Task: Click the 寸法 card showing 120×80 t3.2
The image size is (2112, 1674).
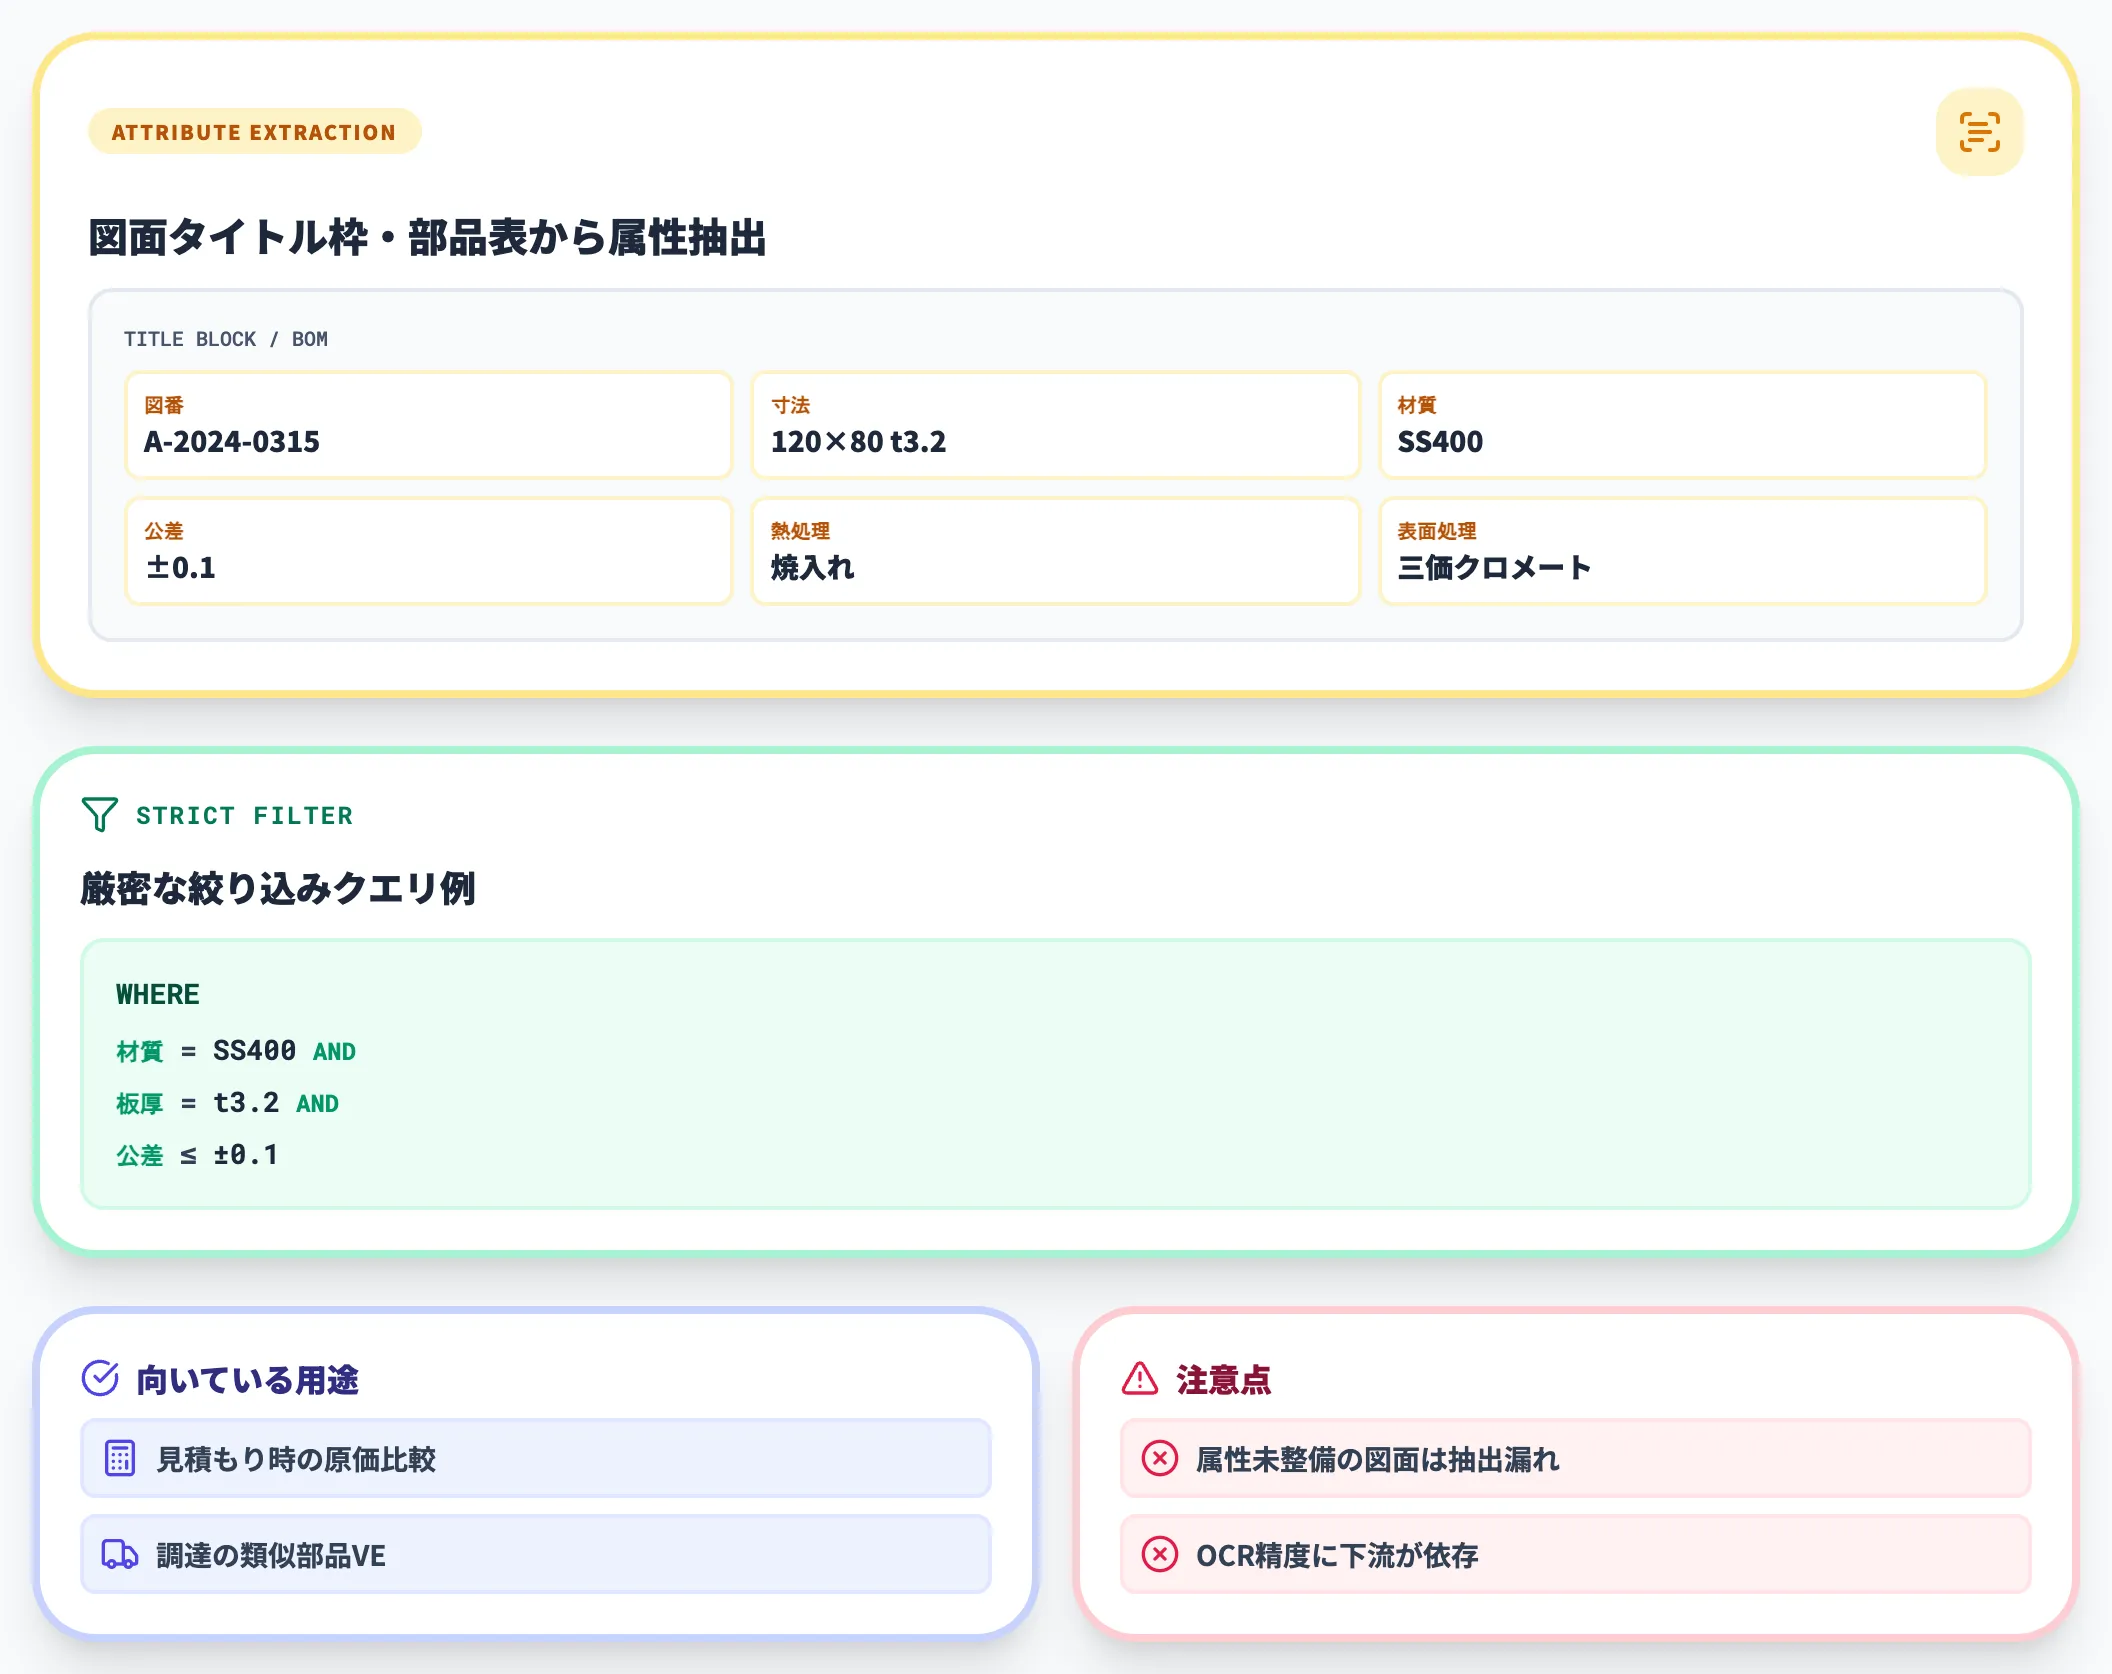Action: point(1054,425)
